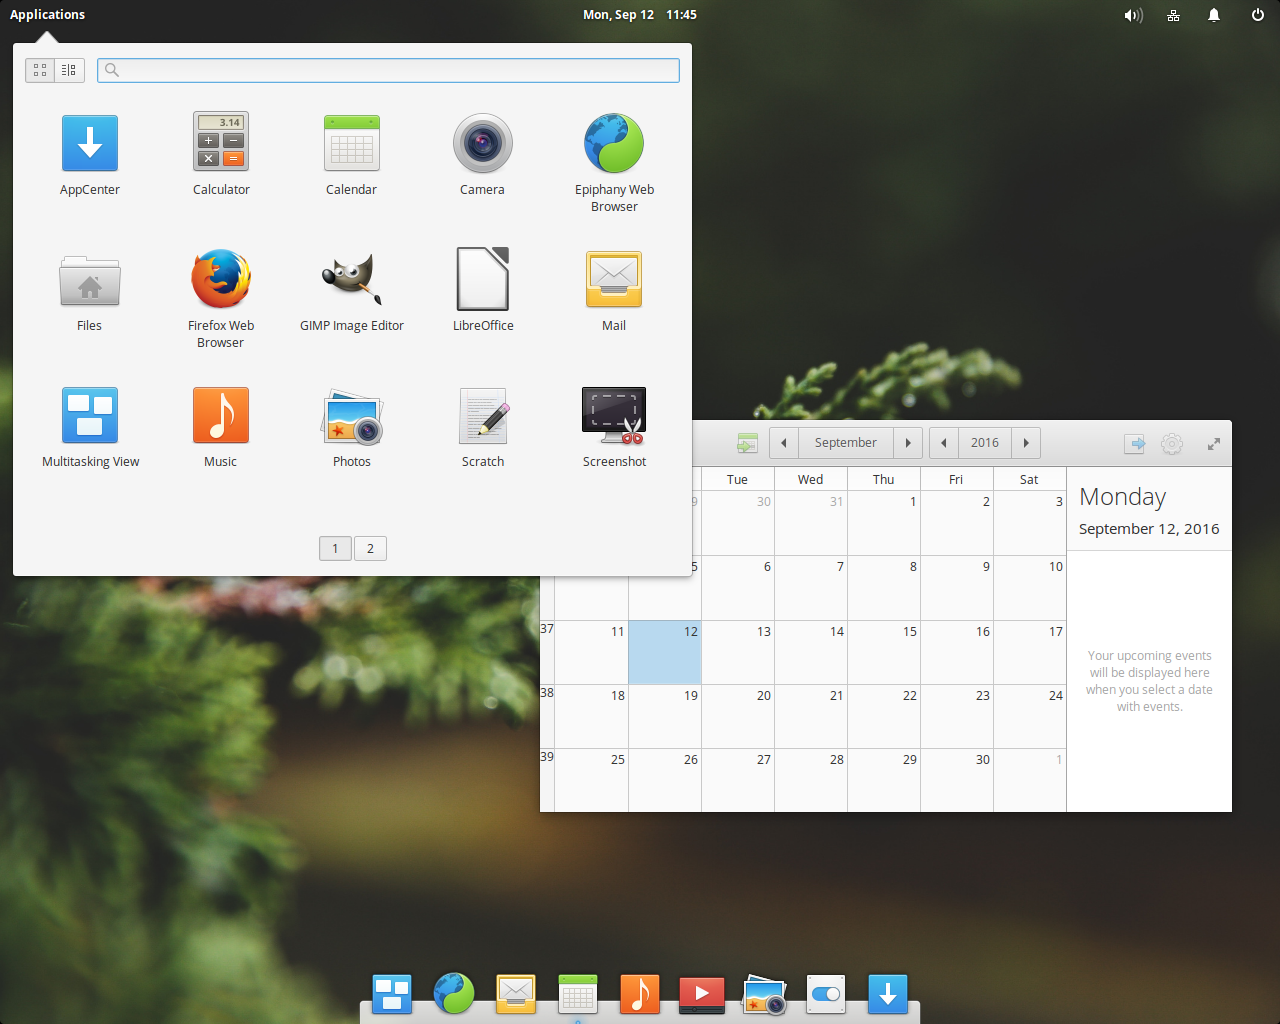Screen dimensions: 1280x1024
Task: Switch launcher to grid view
Action: [x=40, y=70]
